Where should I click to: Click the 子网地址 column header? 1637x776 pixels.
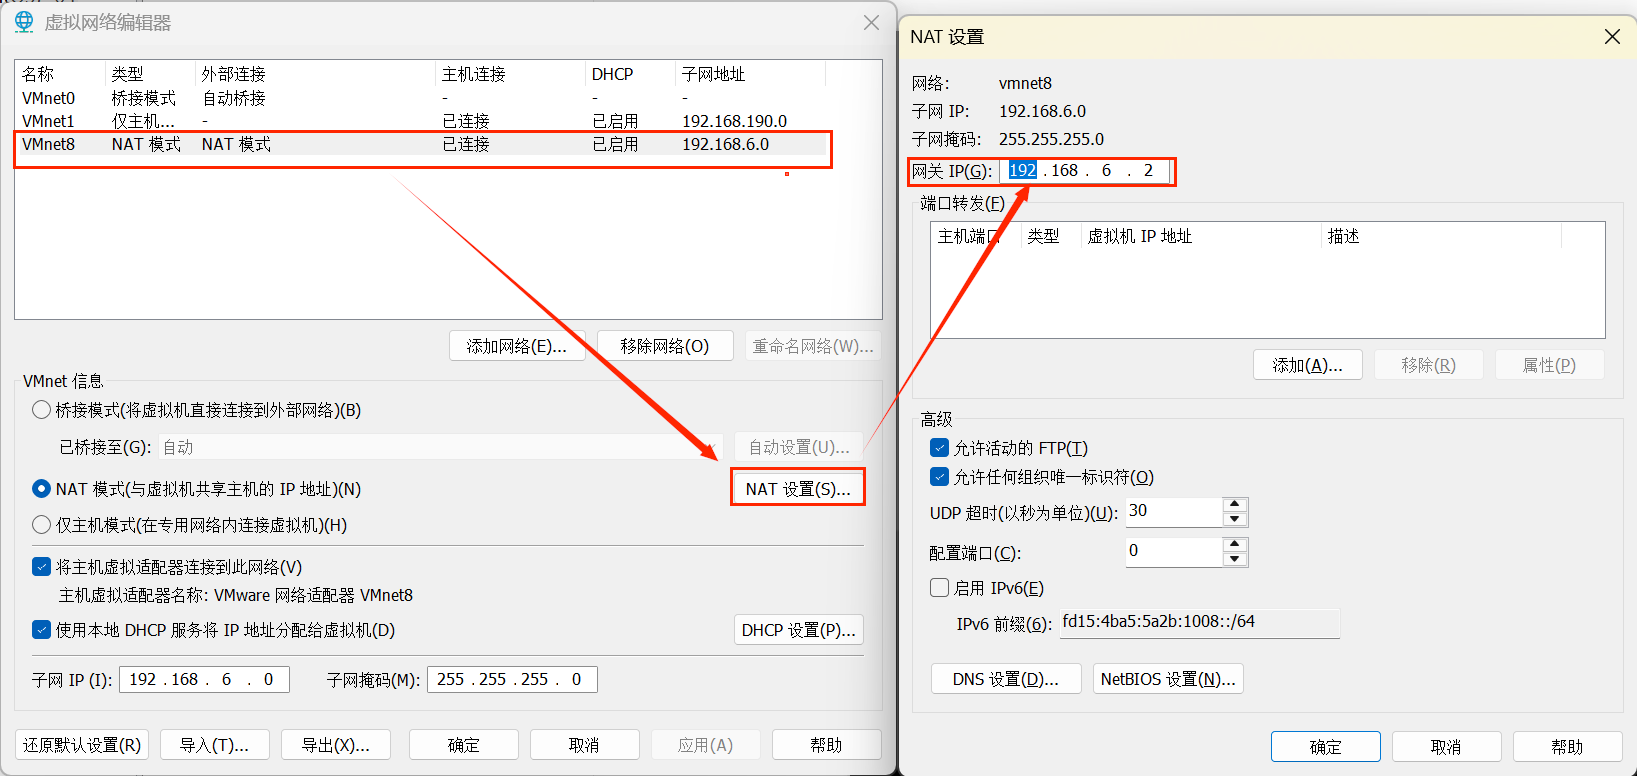point(750,74)
